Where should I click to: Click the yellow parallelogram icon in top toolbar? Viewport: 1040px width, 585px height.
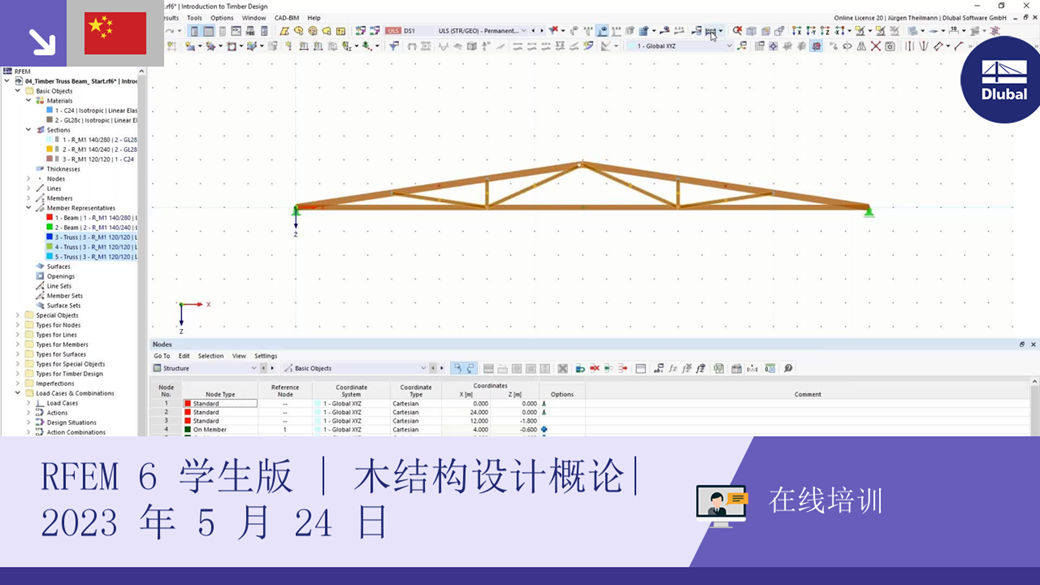(x=285, y=31)
